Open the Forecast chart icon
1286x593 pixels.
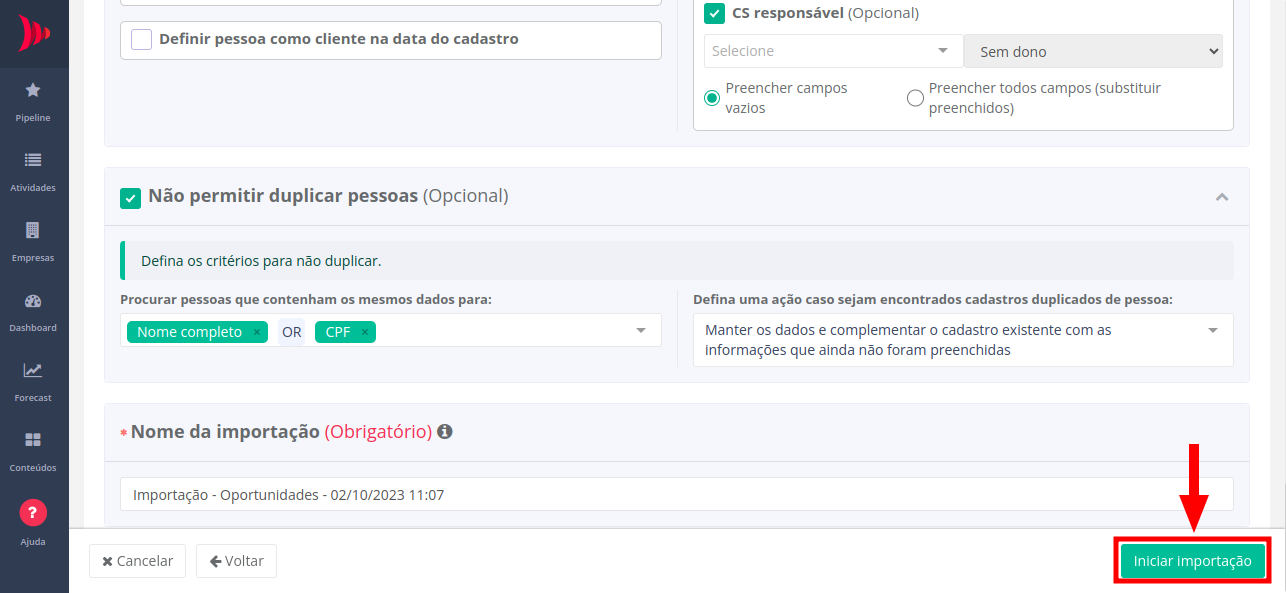pyautogui.click(x=33, y=370)
